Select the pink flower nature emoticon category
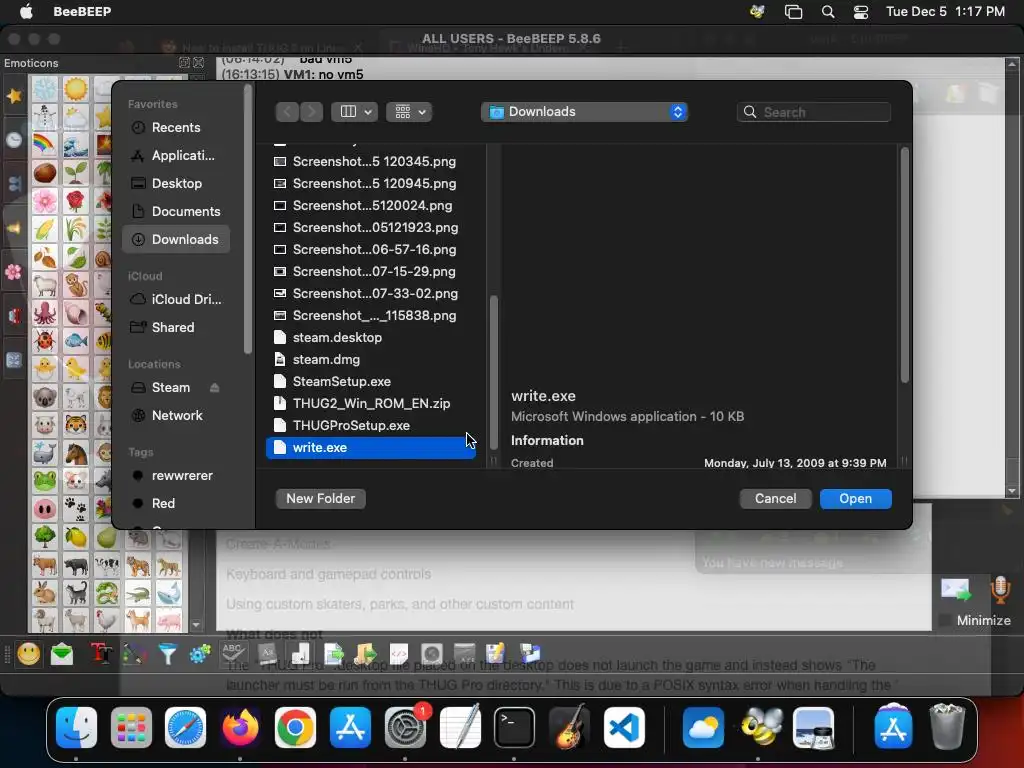The height and width of the screenshot is (768, 1024). point(14,272)
